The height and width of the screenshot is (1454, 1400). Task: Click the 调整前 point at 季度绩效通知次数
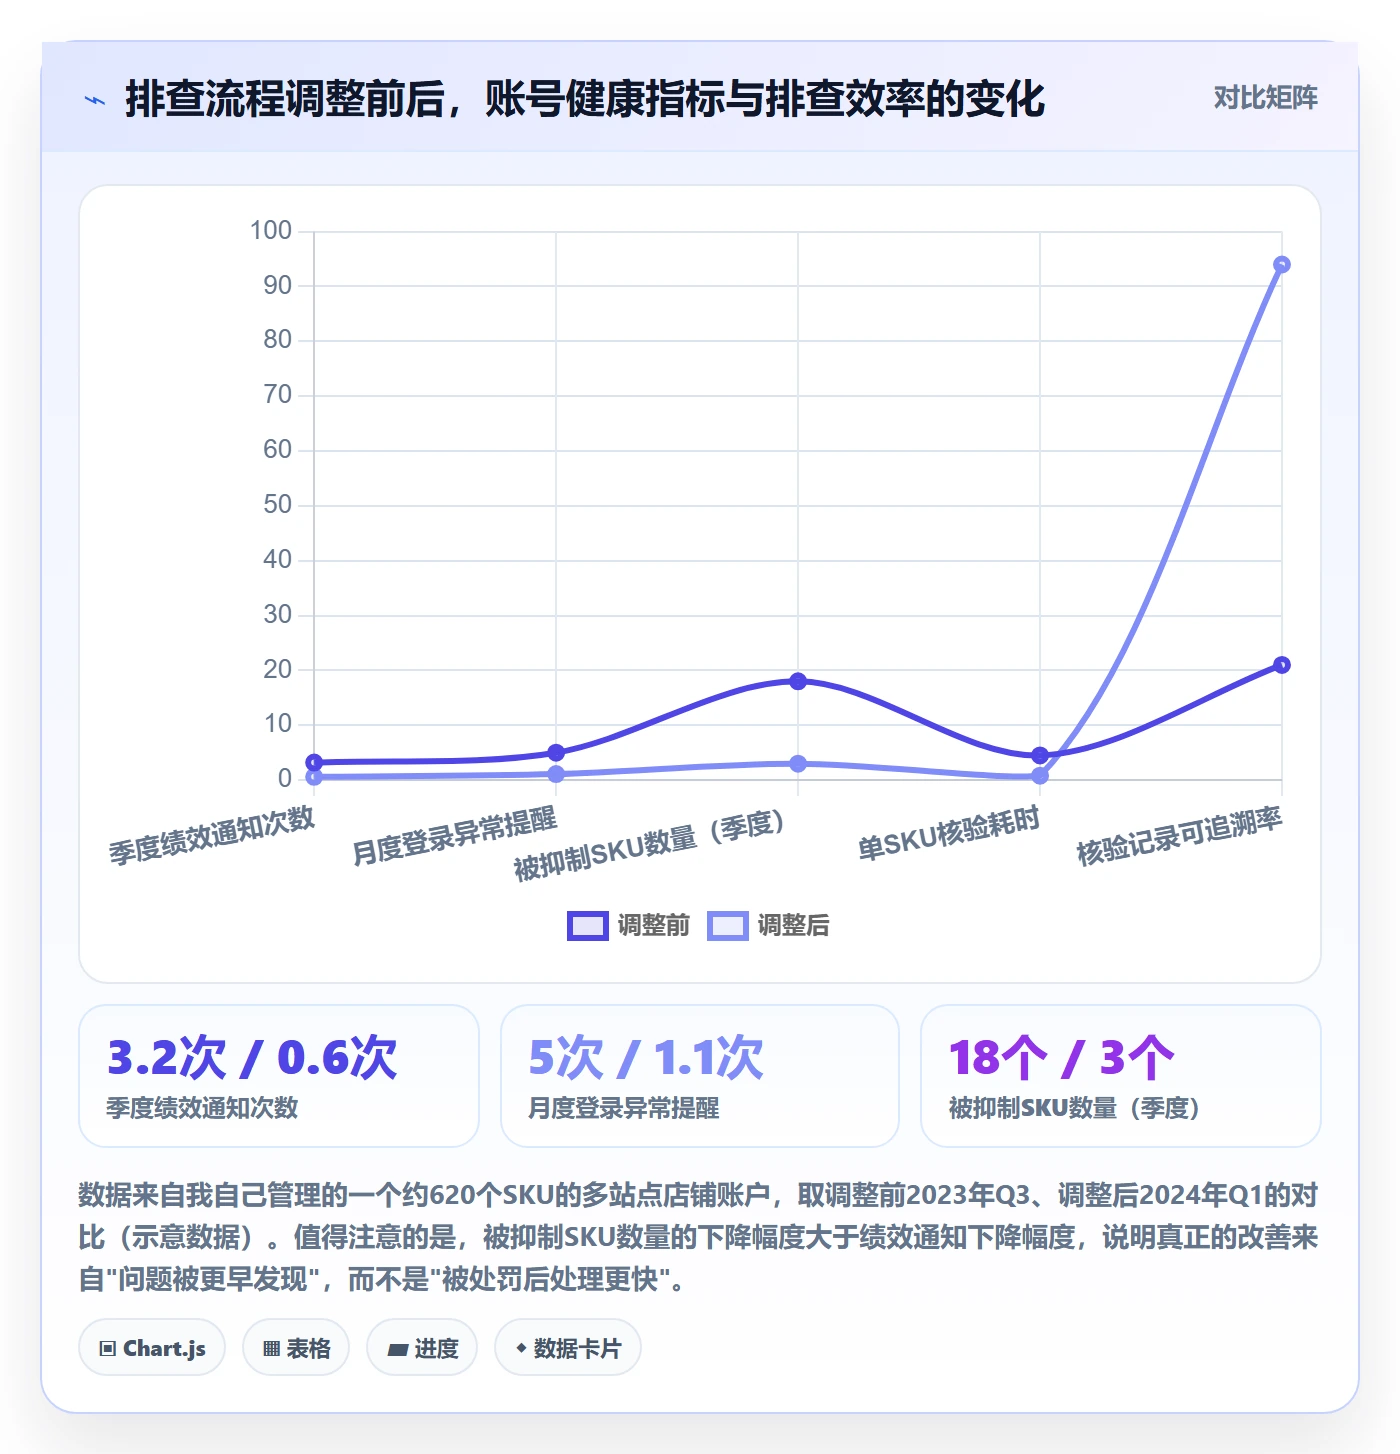tap(314, 763)
